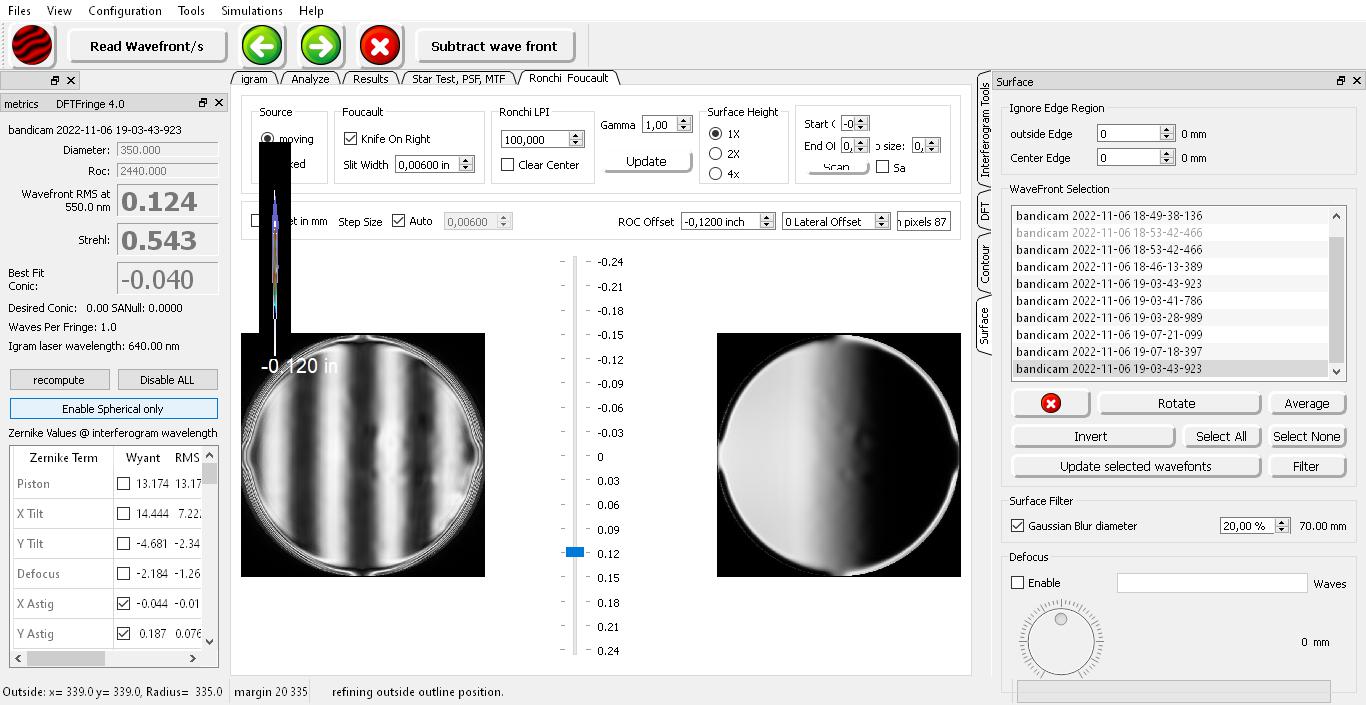Switch to the Star Test, PSF, MTF tab
1366x705 pixels.
(x=459, y=78)
